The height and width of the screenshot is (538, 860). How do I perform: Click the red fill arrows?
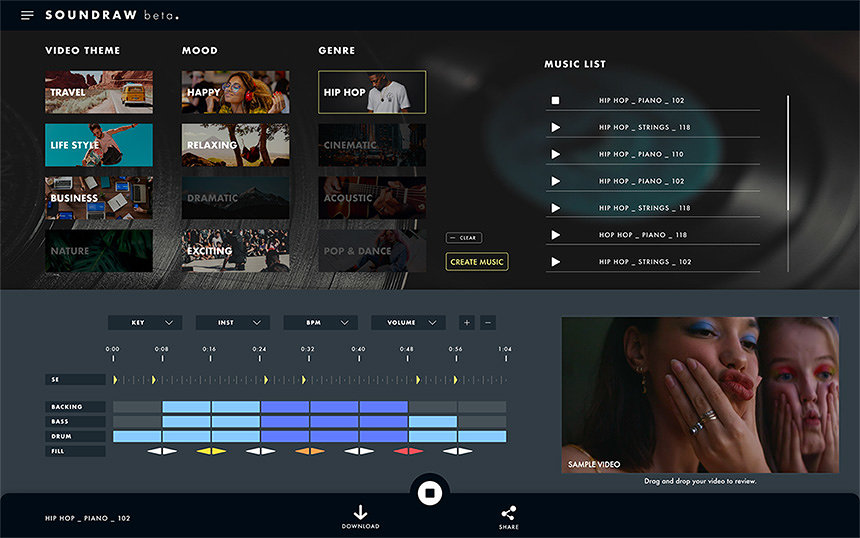coord(408,451)
